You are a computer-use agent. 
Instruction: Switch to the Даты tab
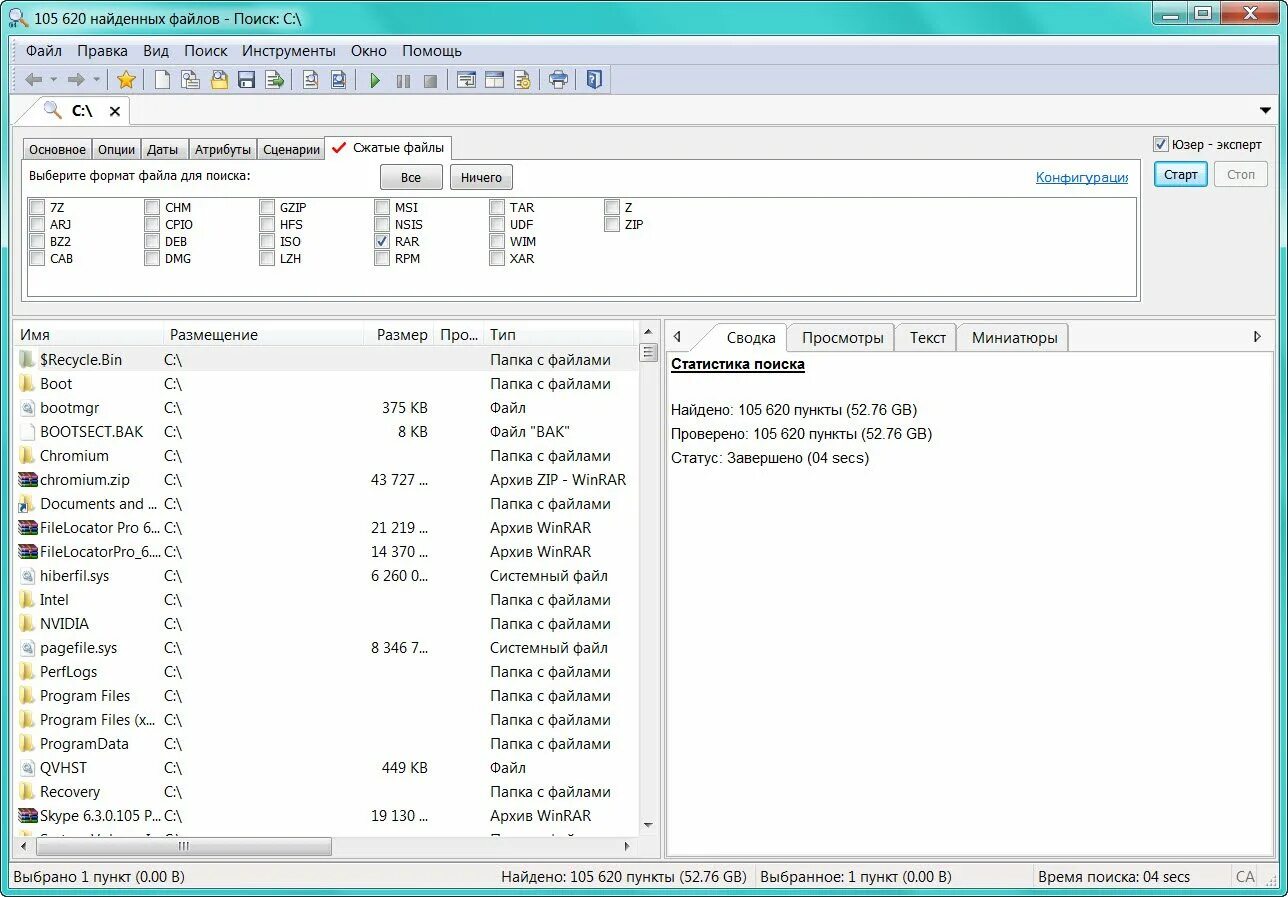[x=163, y=149]
